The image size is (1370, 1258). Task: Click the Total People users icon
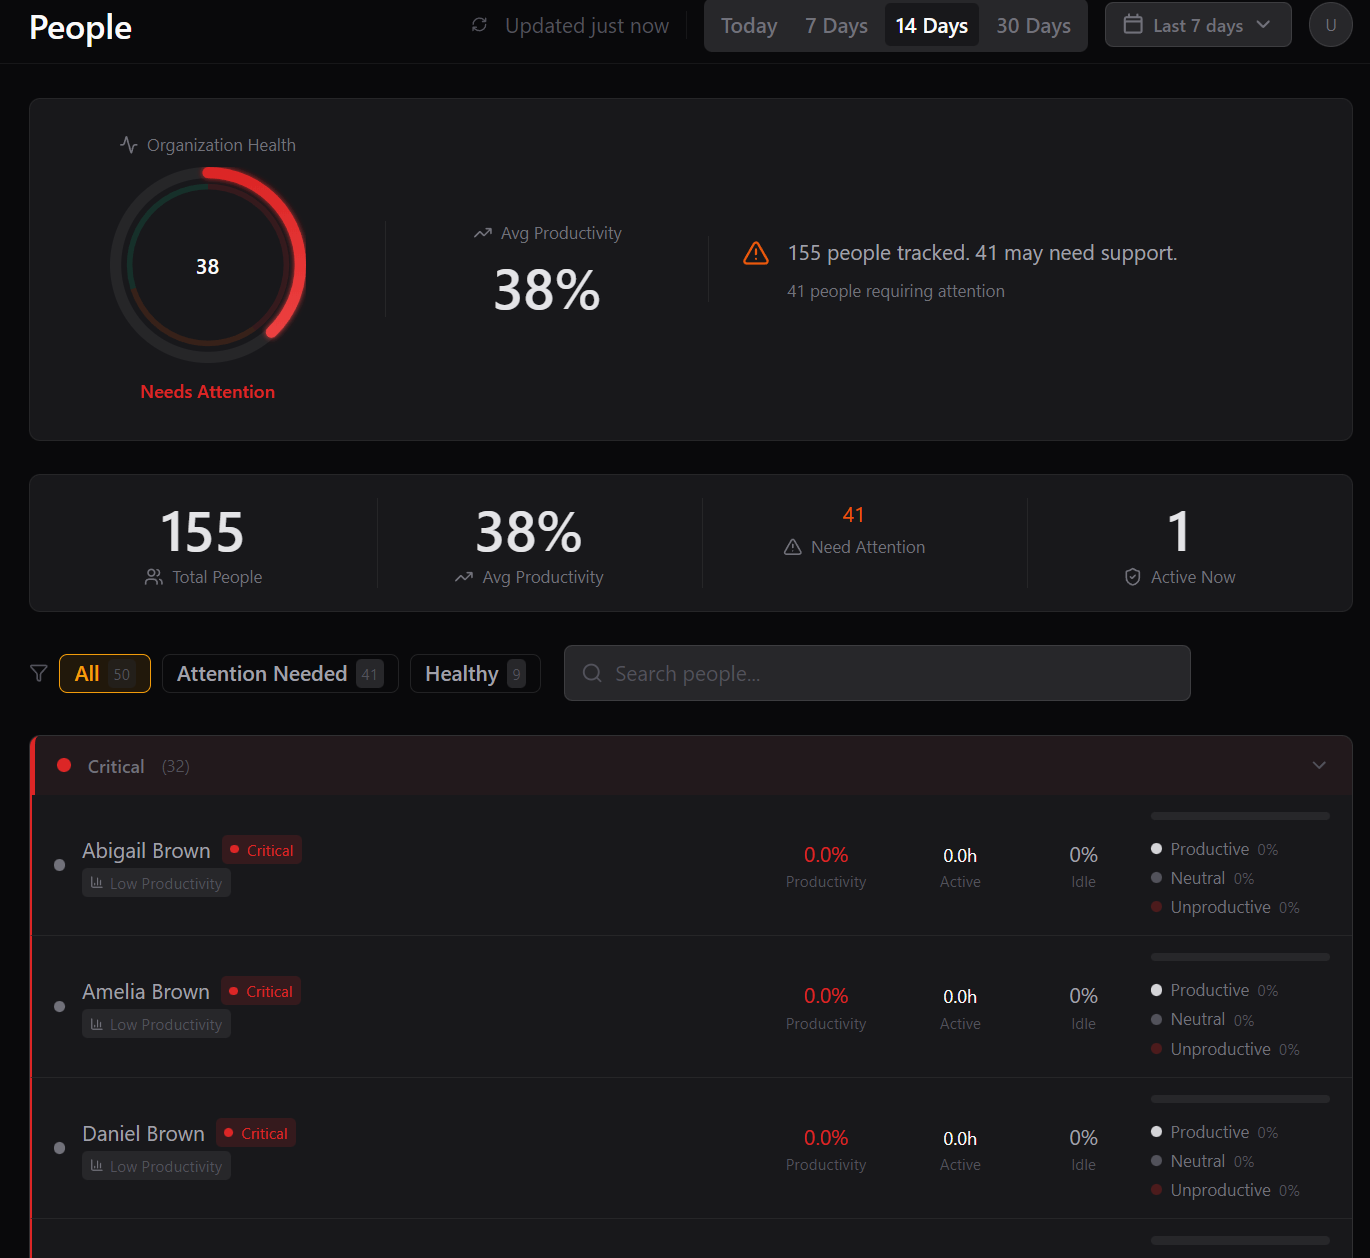[154, 577]
